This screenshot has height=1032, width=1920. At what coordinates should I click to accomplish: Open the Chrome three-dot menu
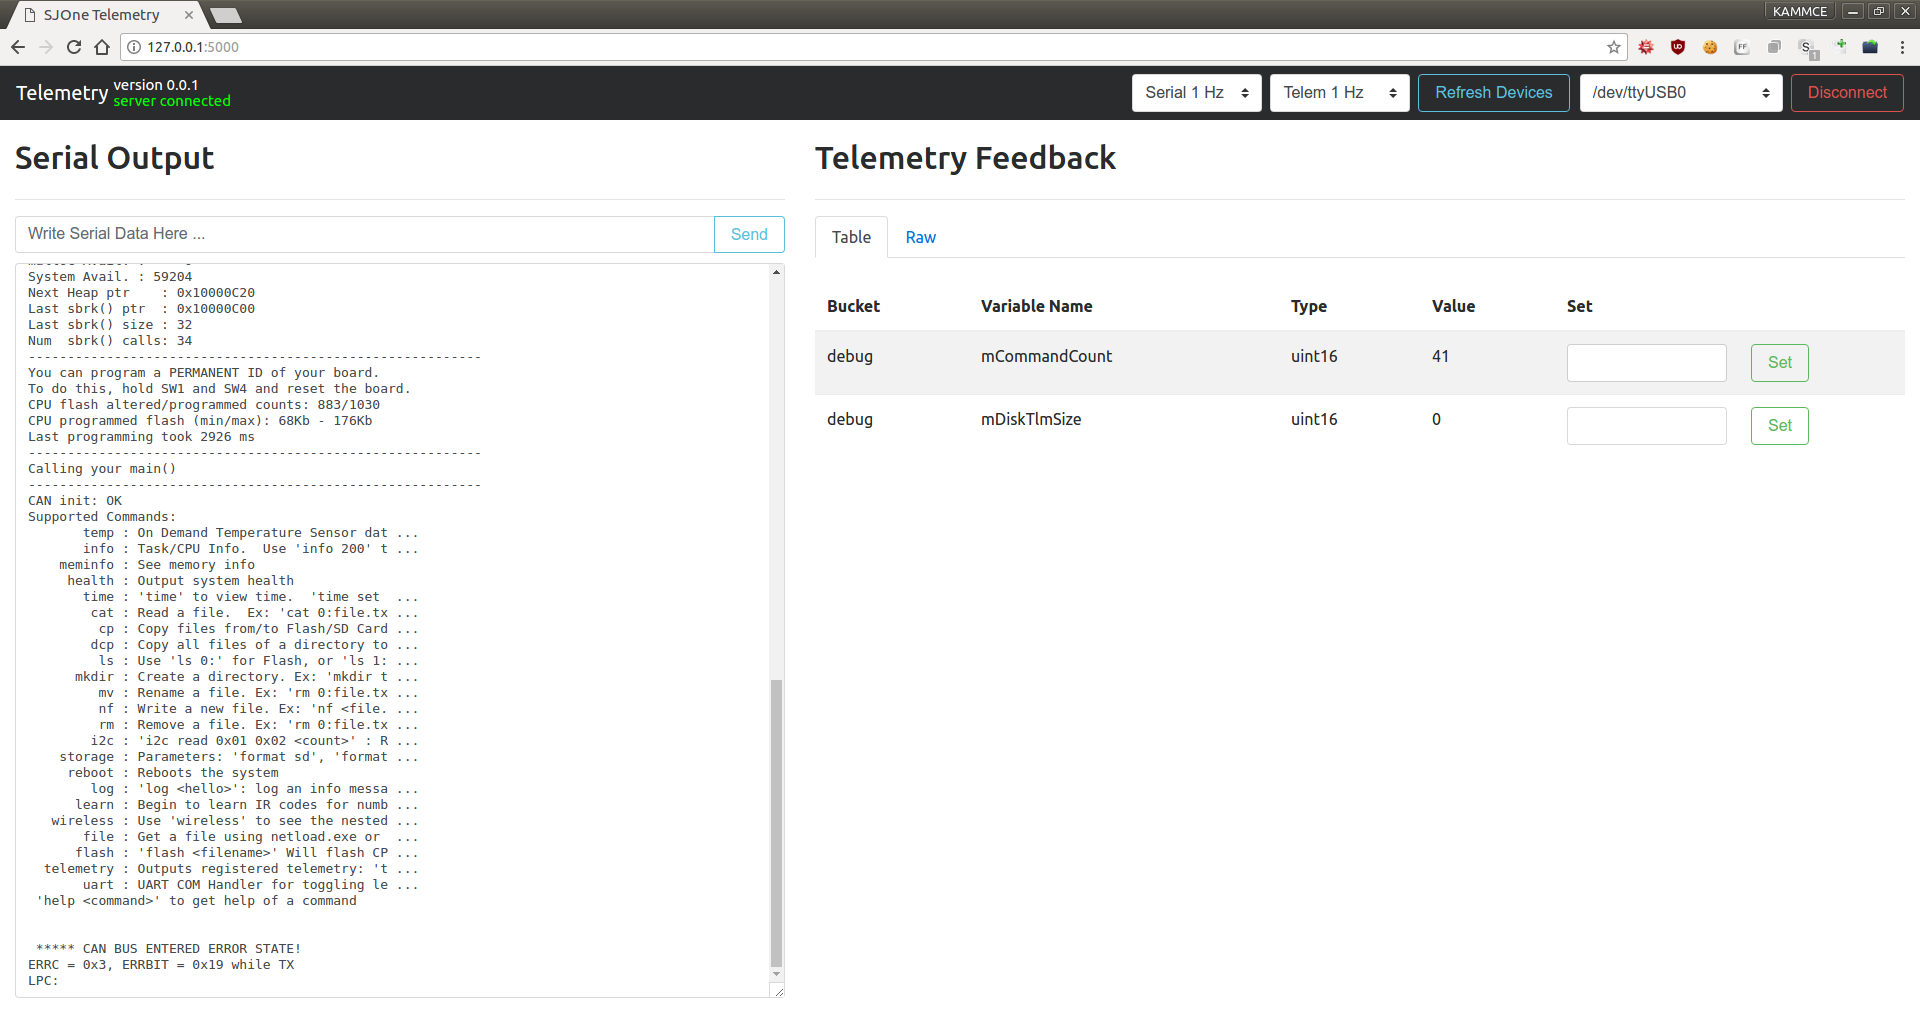tap(1902, 47)
